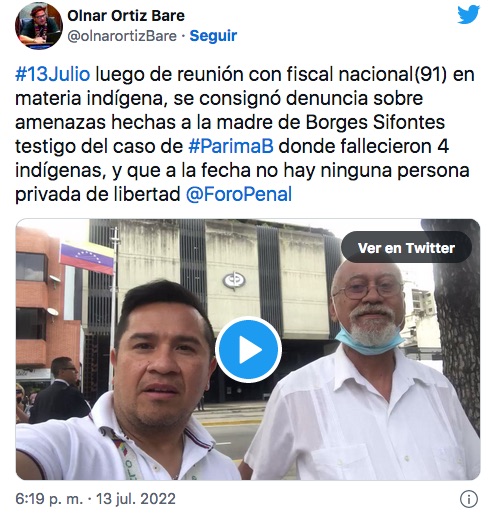496x515 pixels.
Task: Follow the account via Seguir
Action: pyautogui.click(x=213, y=36)
